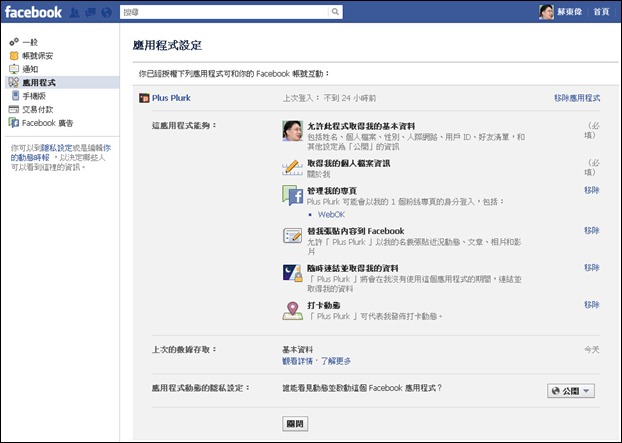The width and height of the screenshot is (622, 443).
Task: Click the search magnifier icon
Action: (335, 12)
